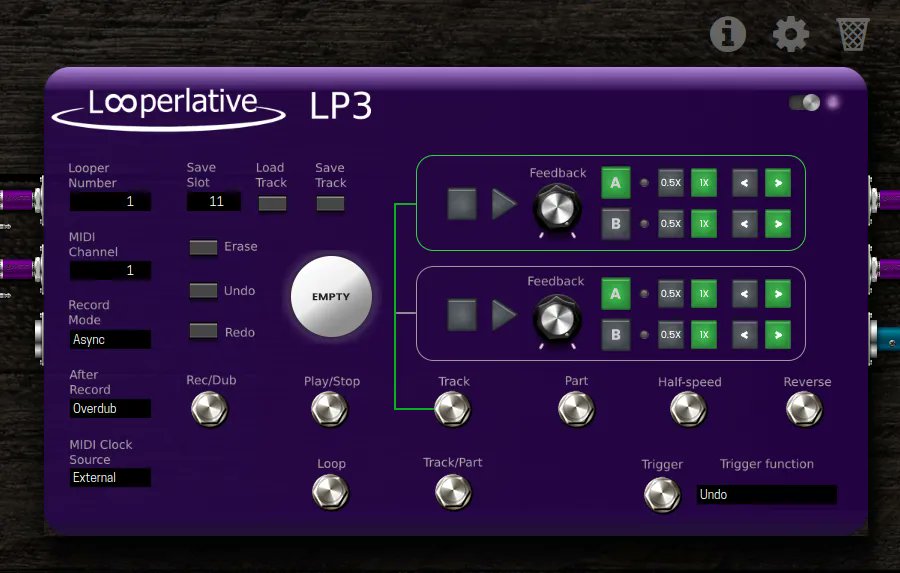Stomp the Track/Part footswitch

pyautogui.click(x=453, y=493)
